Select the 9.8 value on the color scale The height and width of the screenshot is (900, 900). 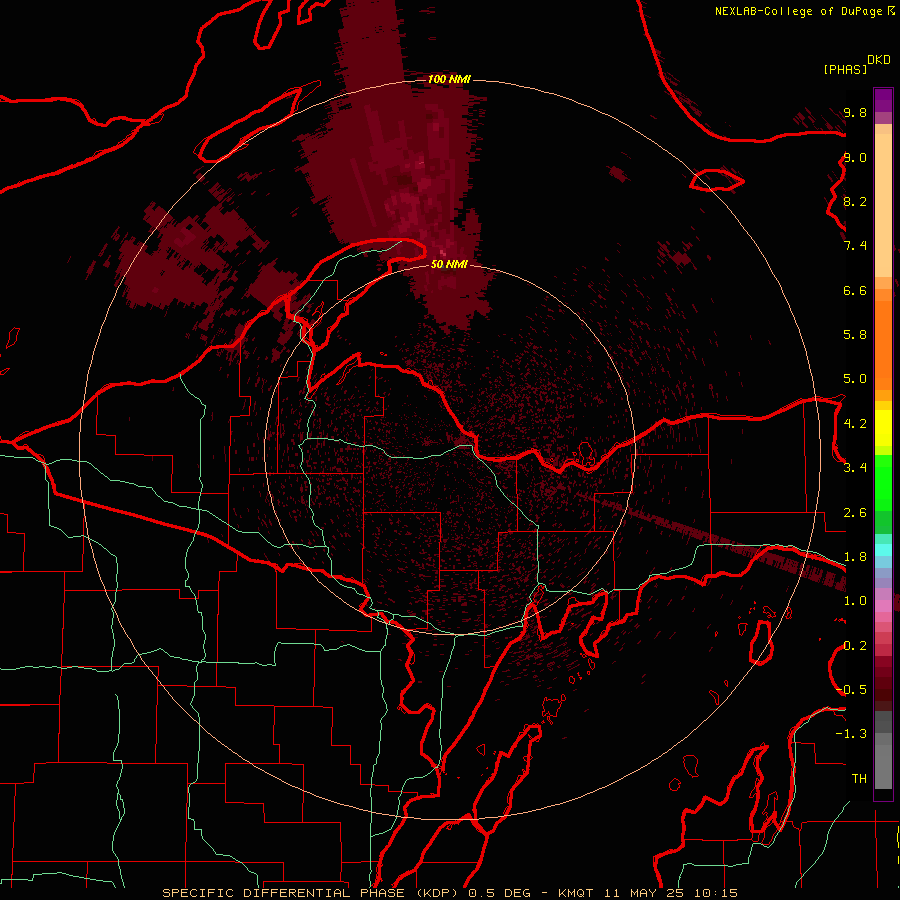[x=855, y=112]
